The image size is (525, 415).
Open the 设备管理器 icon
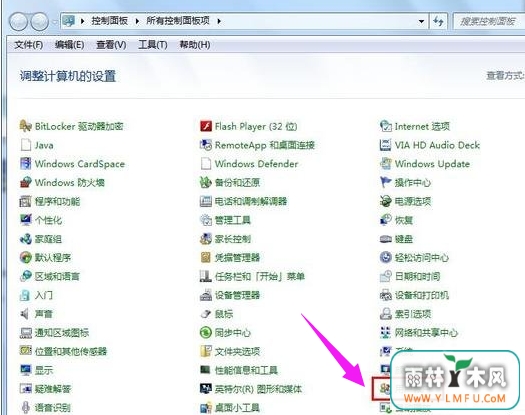206,295
